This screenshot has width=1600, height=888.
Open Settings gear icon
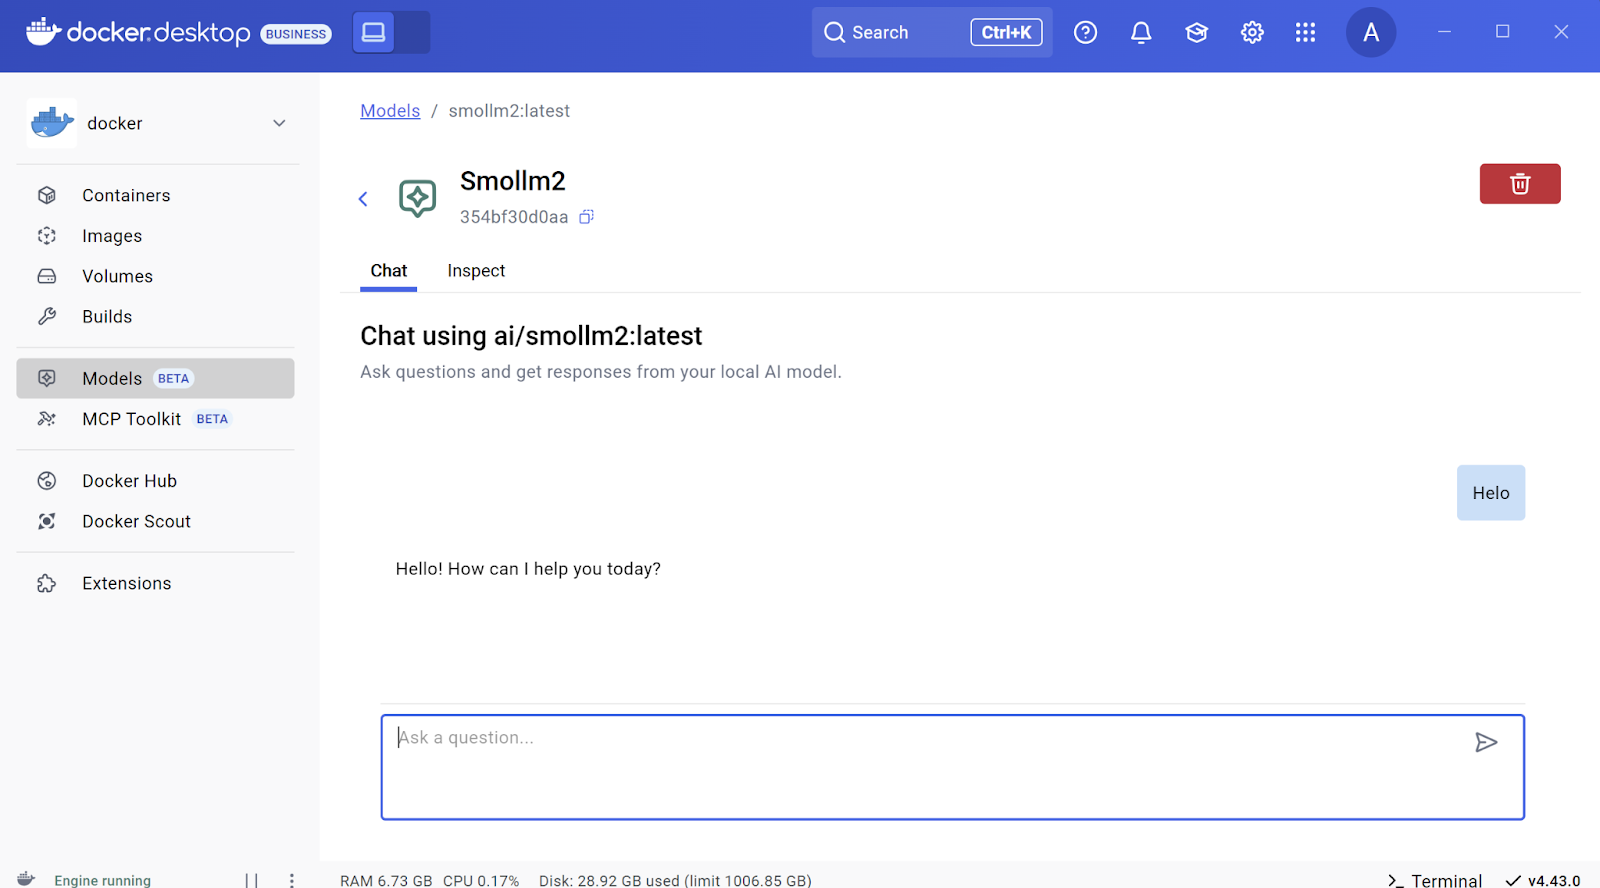(1252, 32)
